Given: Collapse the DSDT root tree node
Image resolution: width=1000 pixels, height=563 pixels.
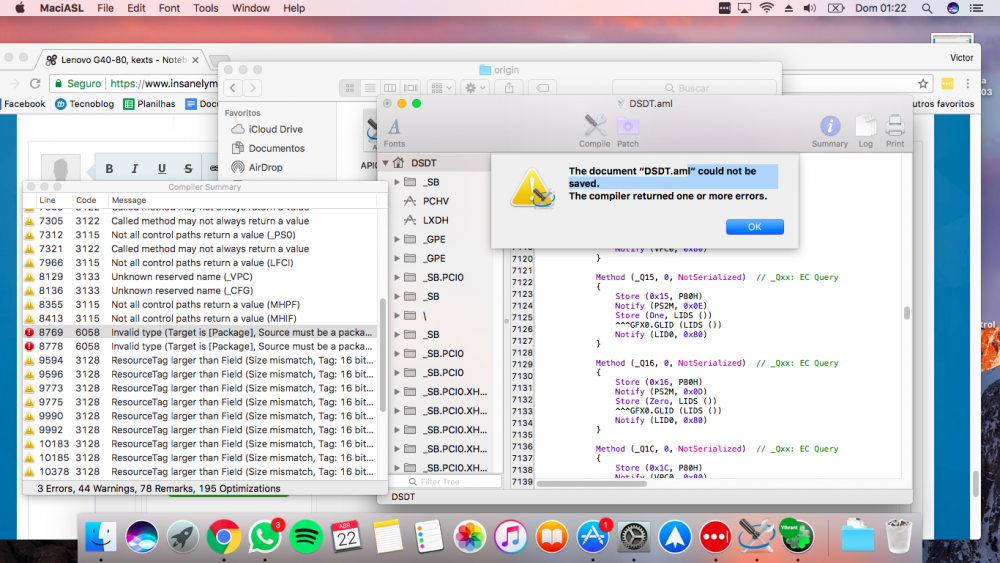Looking at the screenshot, I should (386, 163).
